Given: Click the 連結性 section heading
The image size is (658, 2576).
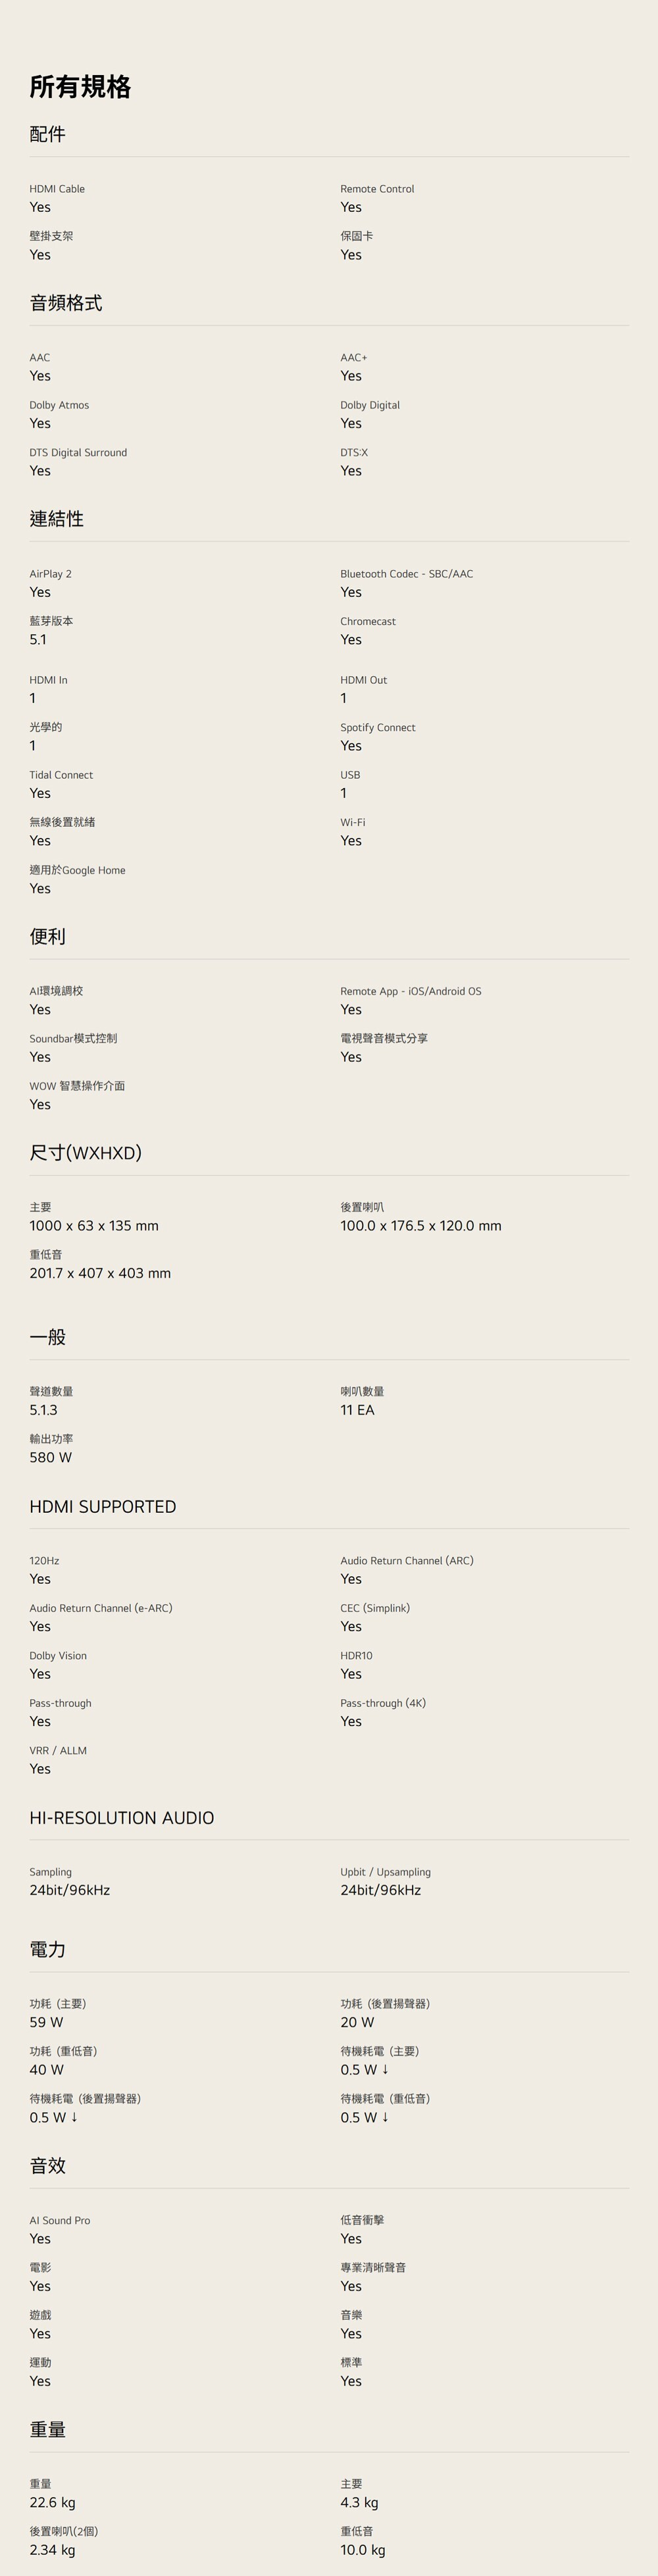Looking at the screenshot, I should coord(56,519).
